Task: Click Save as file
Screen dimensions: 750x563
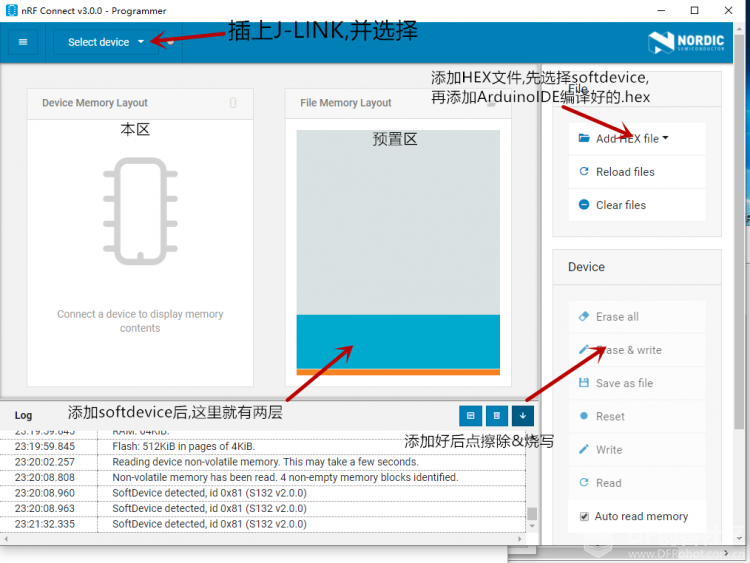Action: 637,383
